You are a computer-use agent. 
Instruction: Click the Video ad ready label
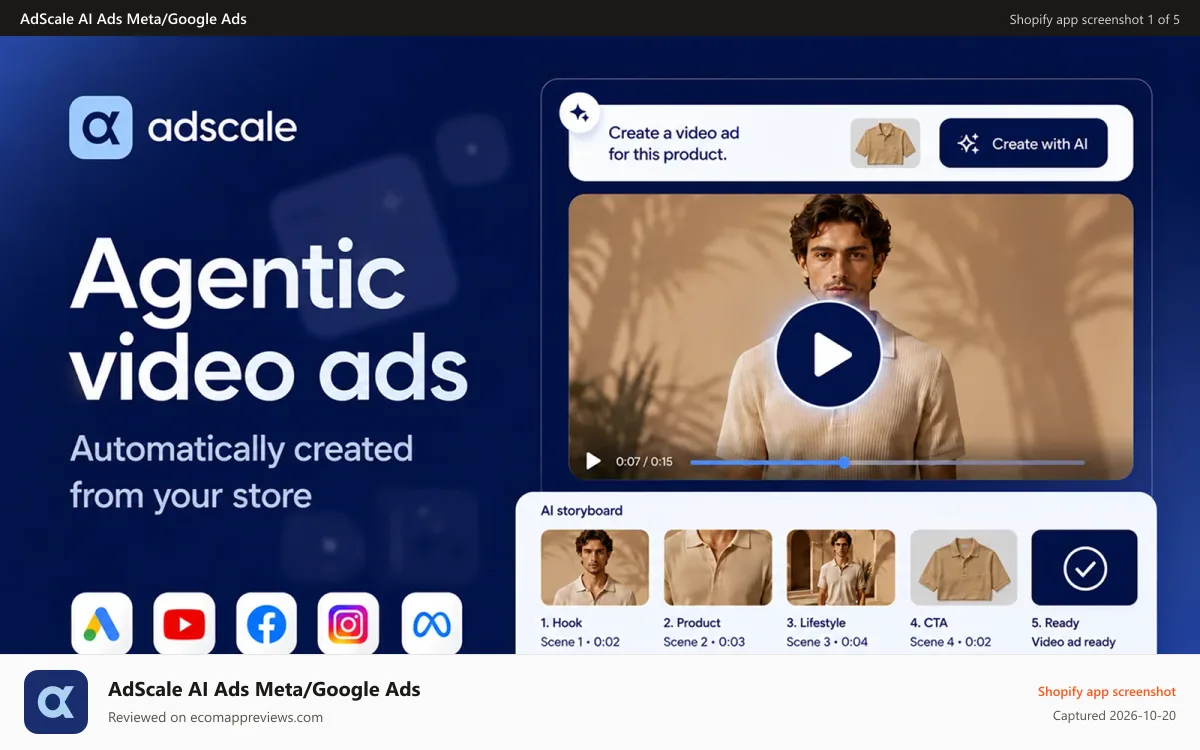[1073, 642]
